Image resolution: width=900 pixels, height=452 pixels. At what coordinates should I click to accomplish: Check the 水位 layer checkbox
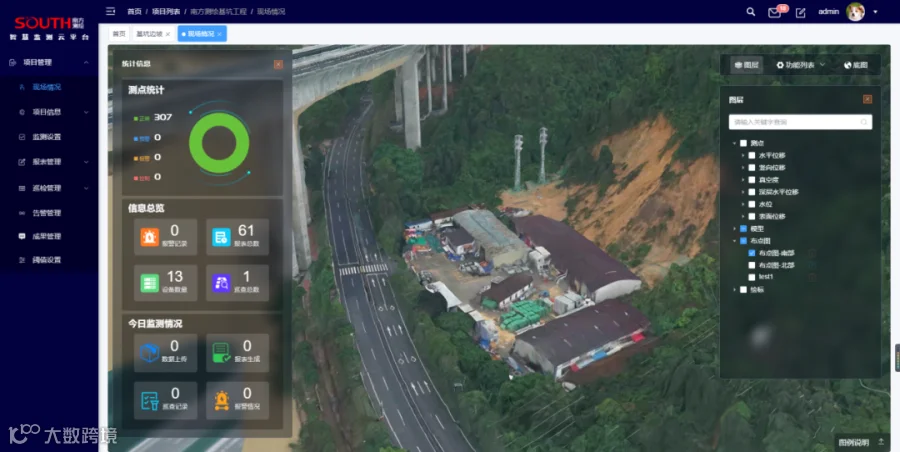point(751,204)
